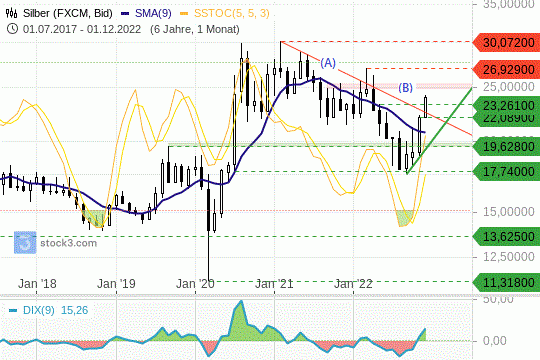Click the dark blue SMA(9) legend marker
The width and height of the screenshot is (540, 360).
(x=125, y=14)
